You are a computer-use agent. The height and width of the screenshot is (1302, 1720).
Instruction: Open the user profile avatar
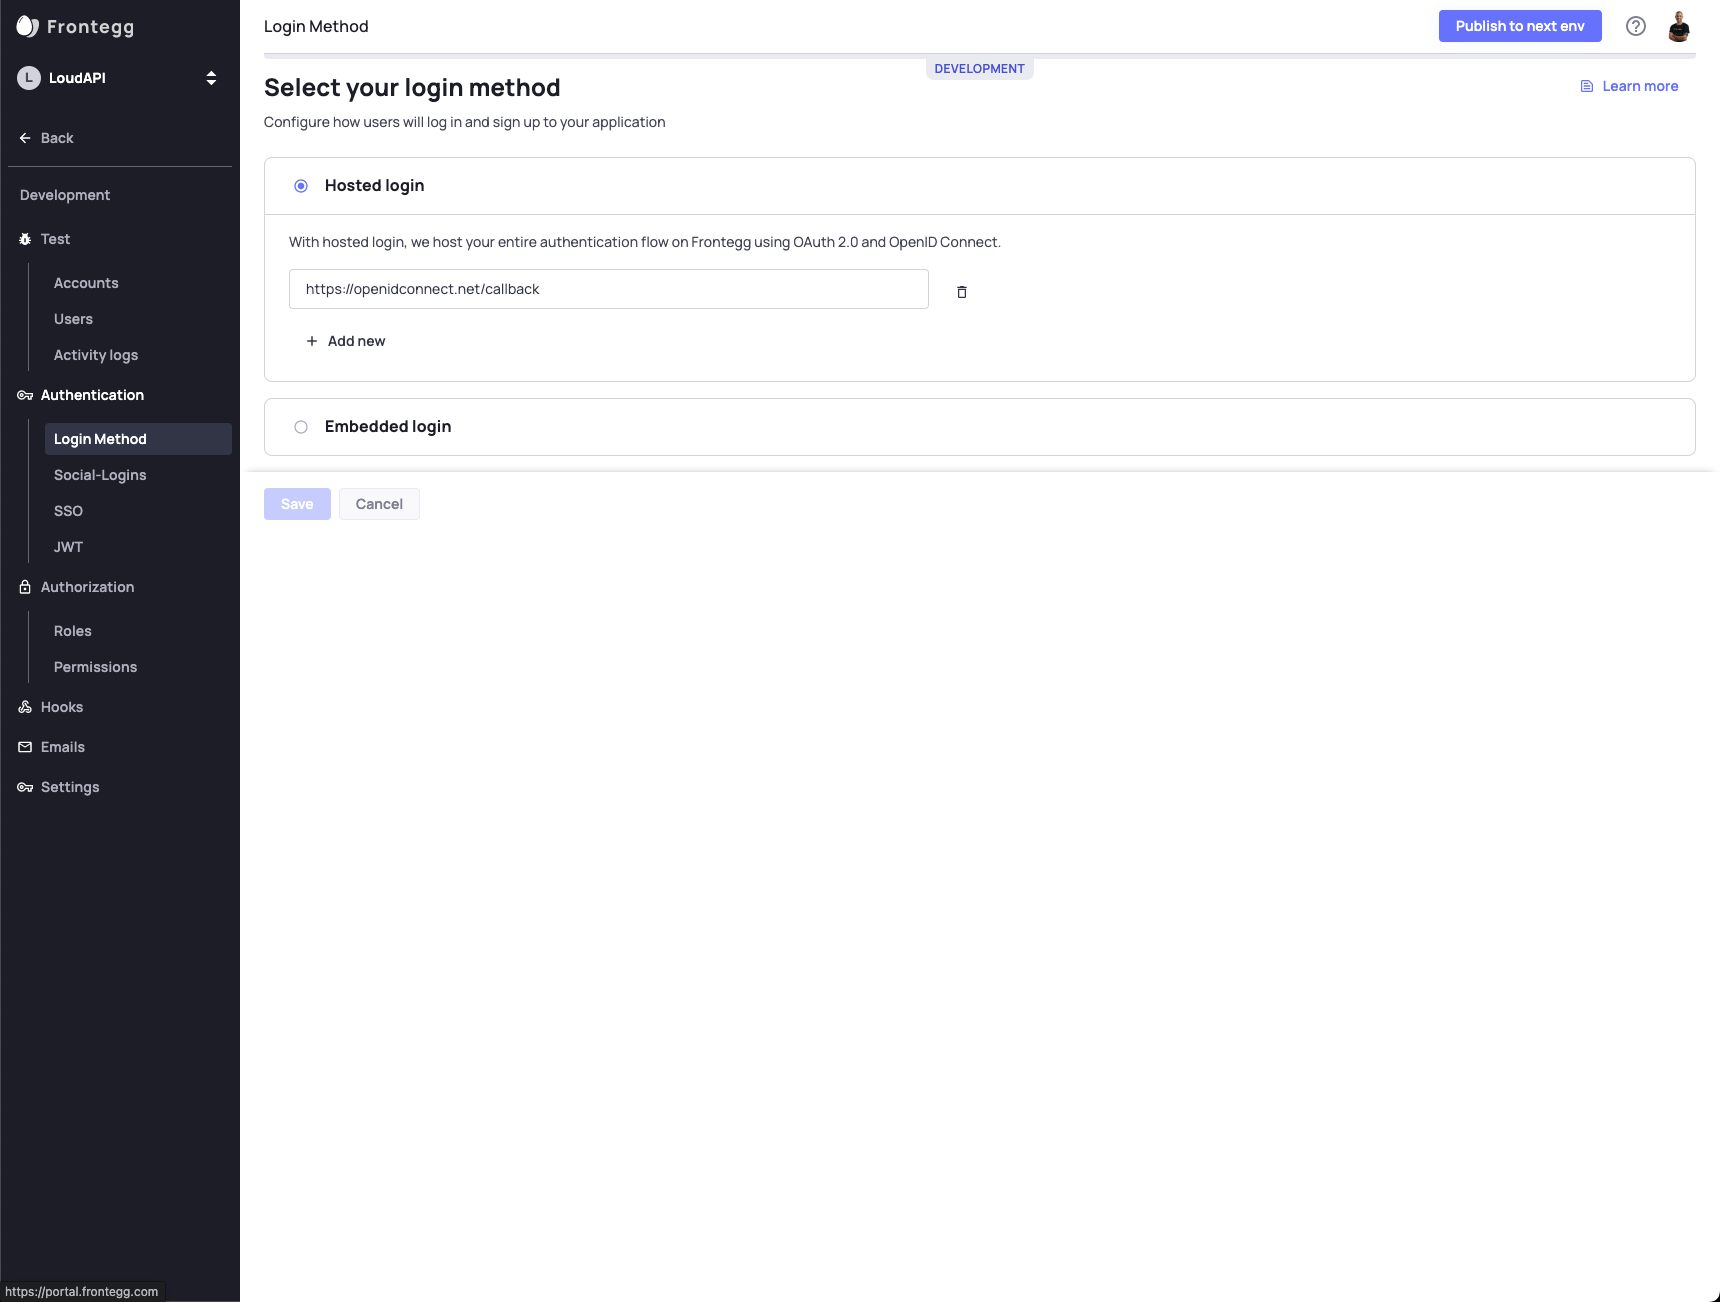pyautogui.click(x=1679, y=26)
